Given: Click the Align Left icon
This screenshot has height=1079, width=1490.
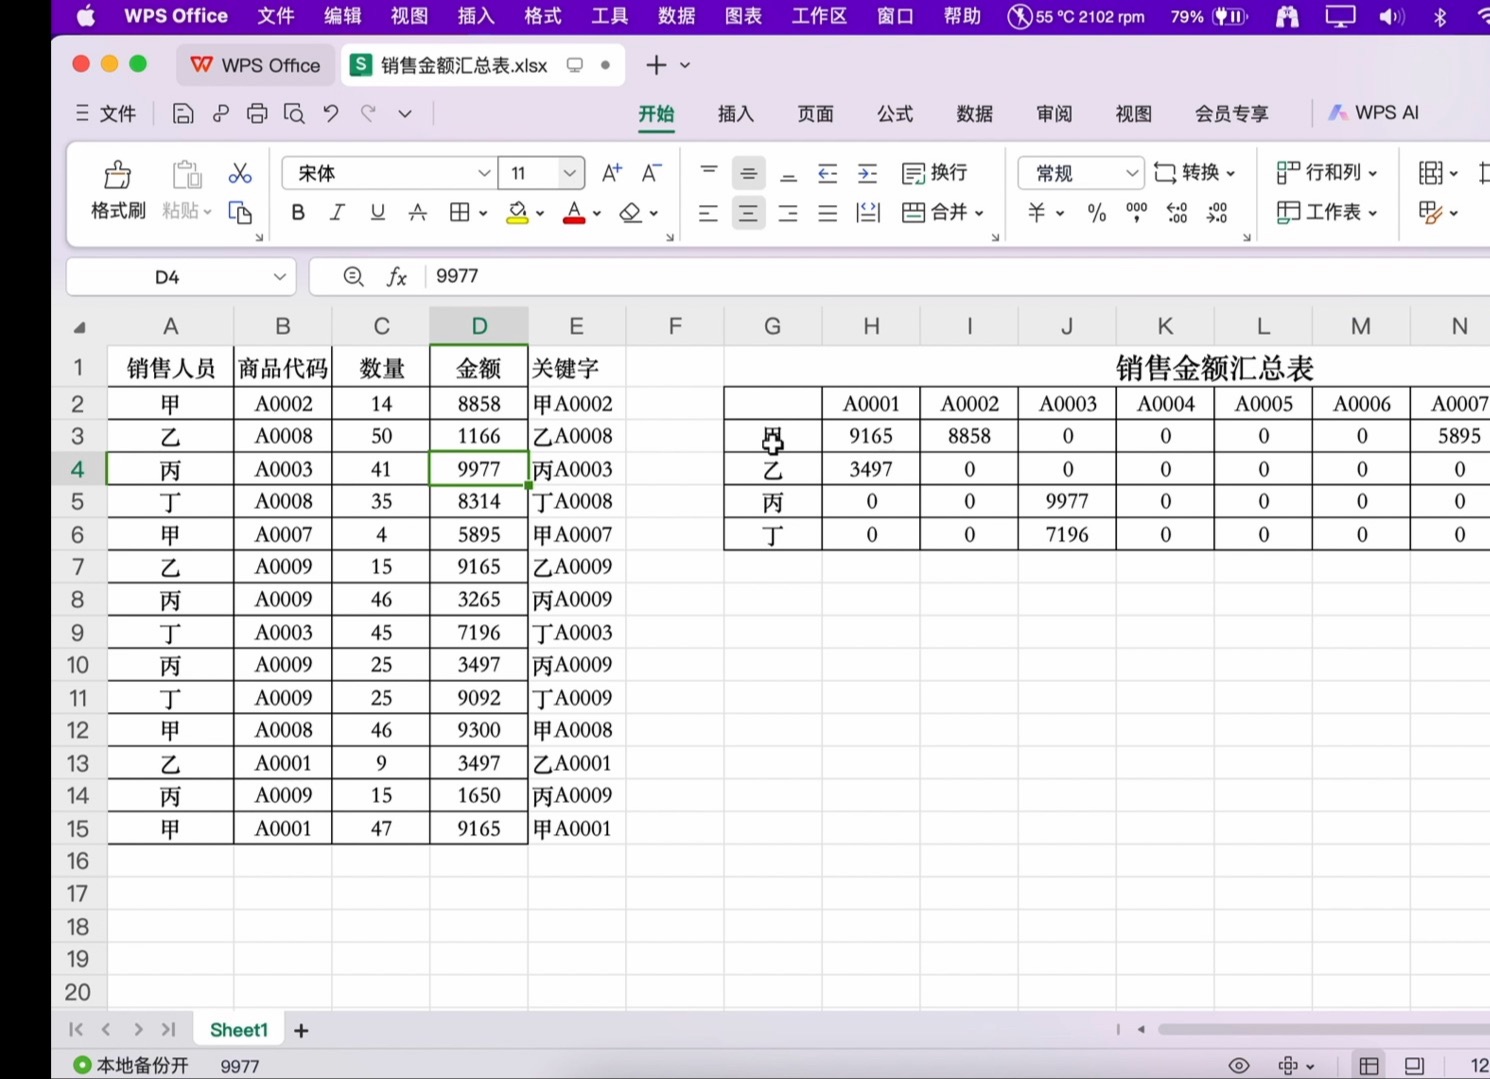Looking at the screenshot, I should (x=708, y=212).
